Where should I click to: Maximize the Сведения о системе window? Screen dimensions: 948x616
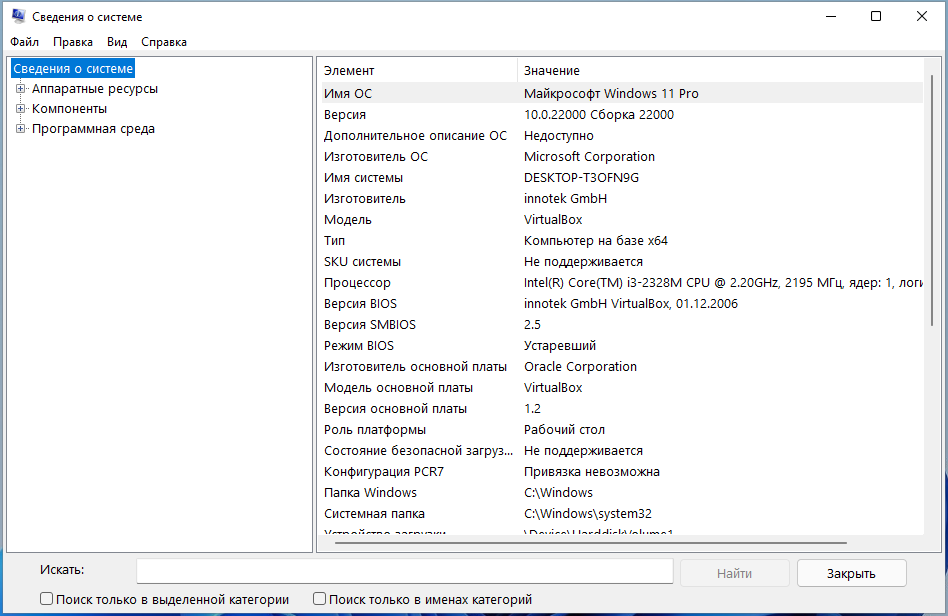click(x=876, y=16)
